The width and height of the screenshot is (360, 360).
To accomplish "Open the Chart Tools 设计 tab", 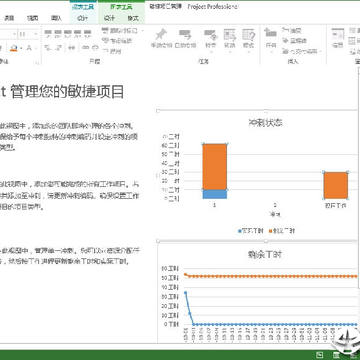I will point(109,18).
